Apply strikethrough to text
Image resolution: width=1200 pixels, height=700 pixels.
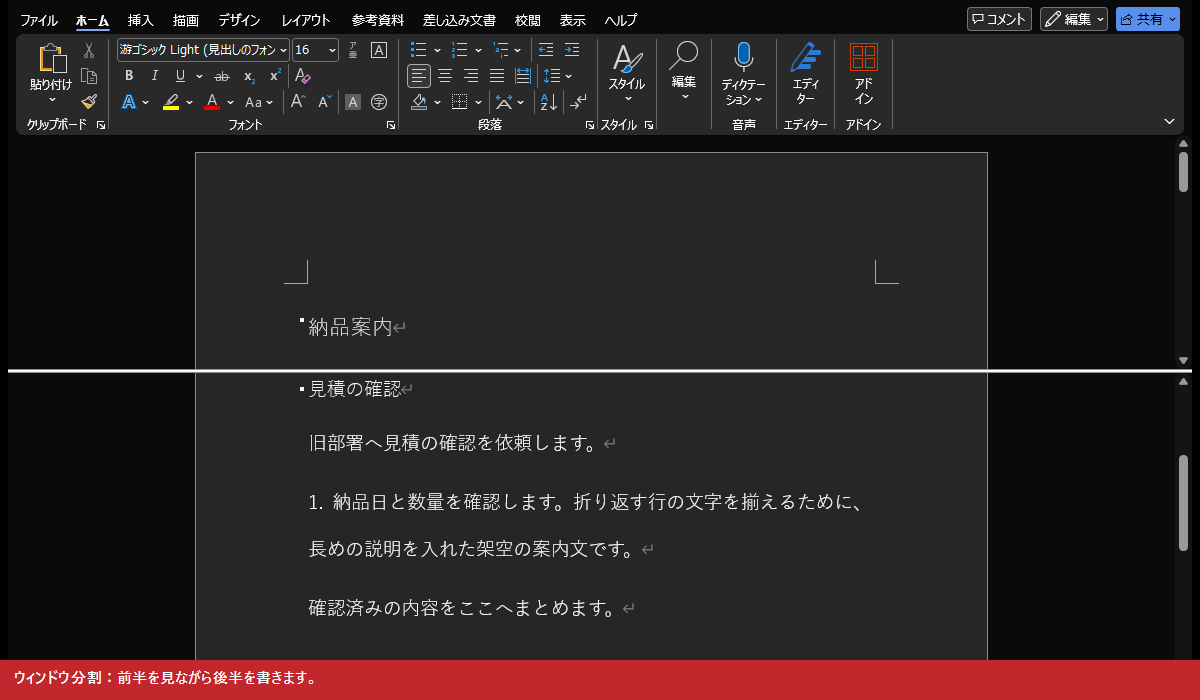(x=222, y=76)
